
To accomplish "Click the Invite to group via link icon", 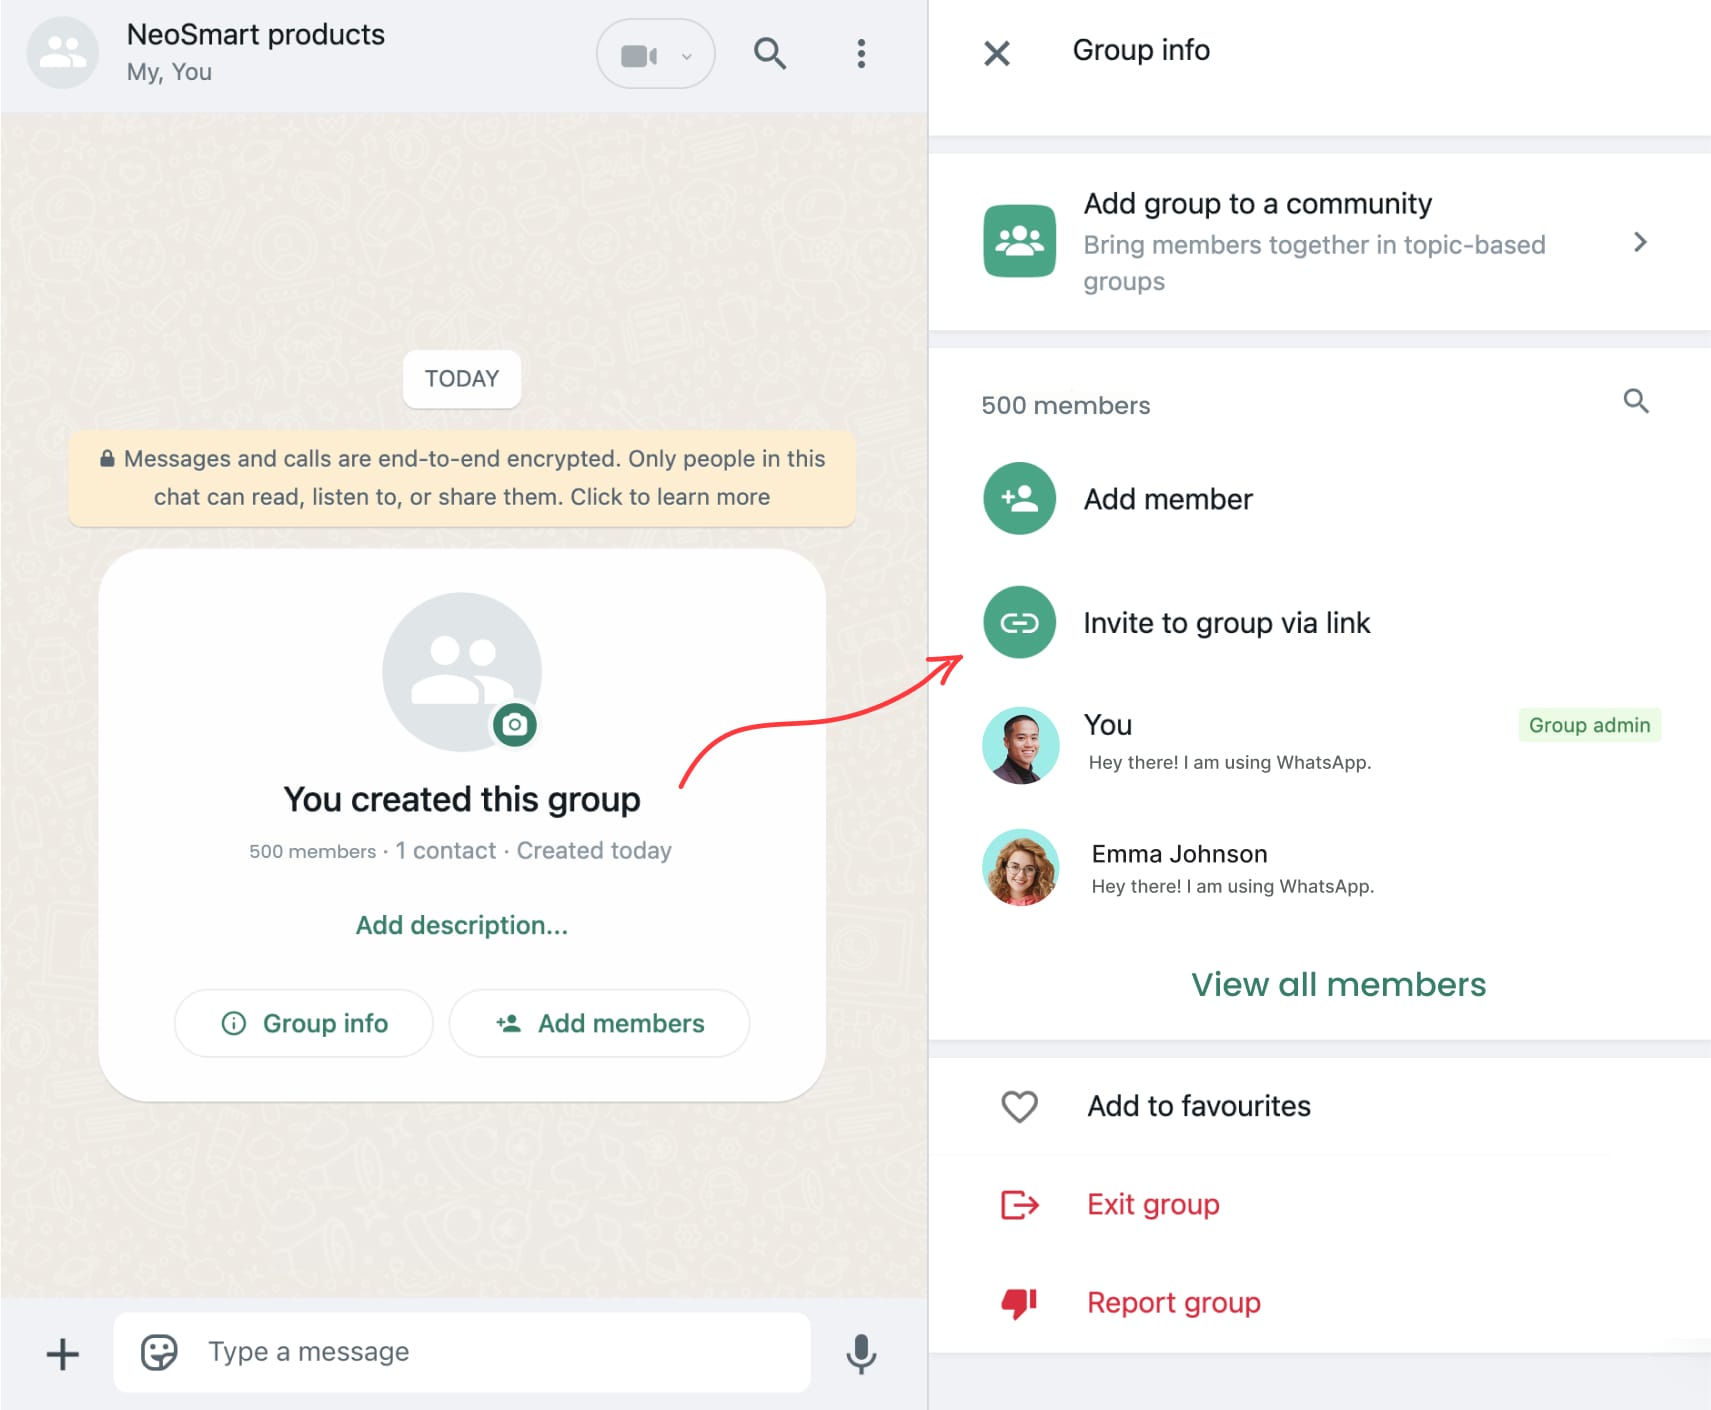I will pos(1019,622).
